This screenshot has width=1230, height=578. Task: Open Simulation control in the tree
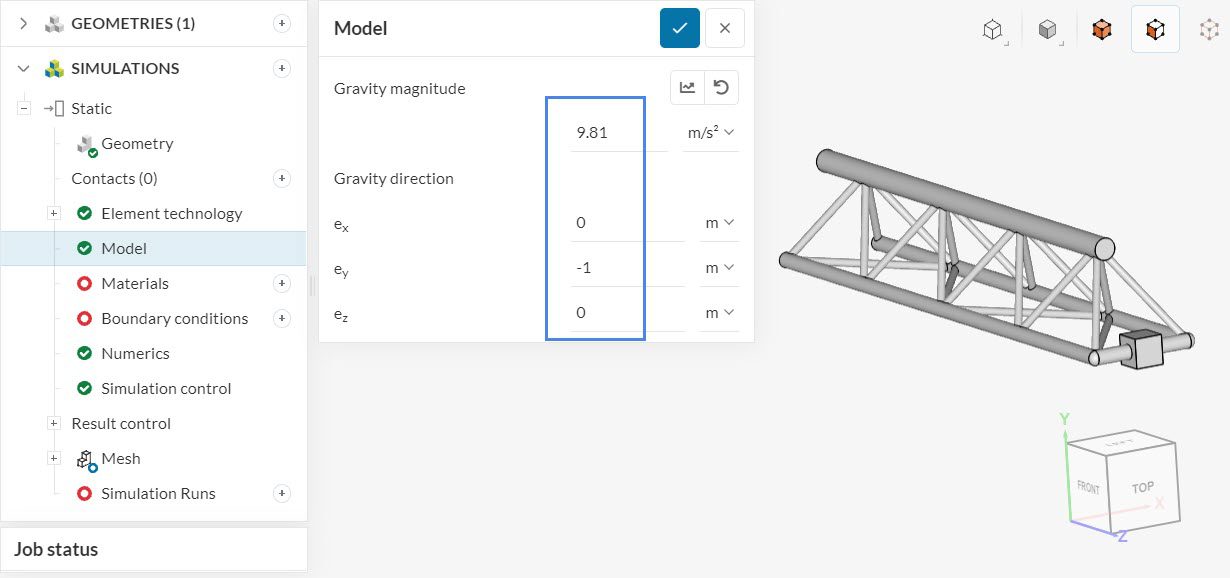coord(165,389)
